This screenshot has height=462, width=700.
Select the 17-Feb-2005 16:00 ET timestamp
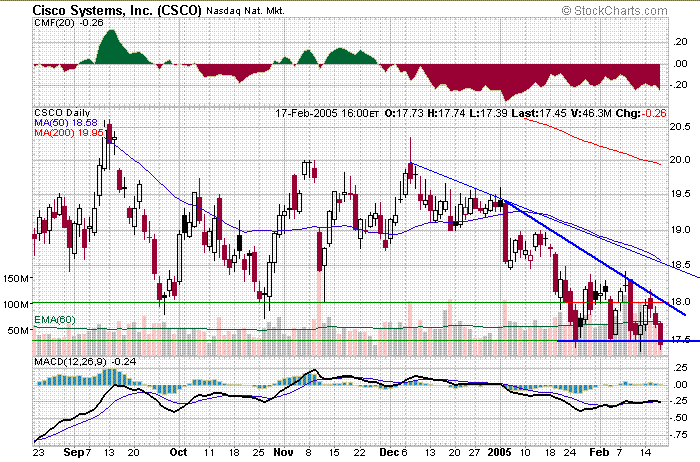327,113
